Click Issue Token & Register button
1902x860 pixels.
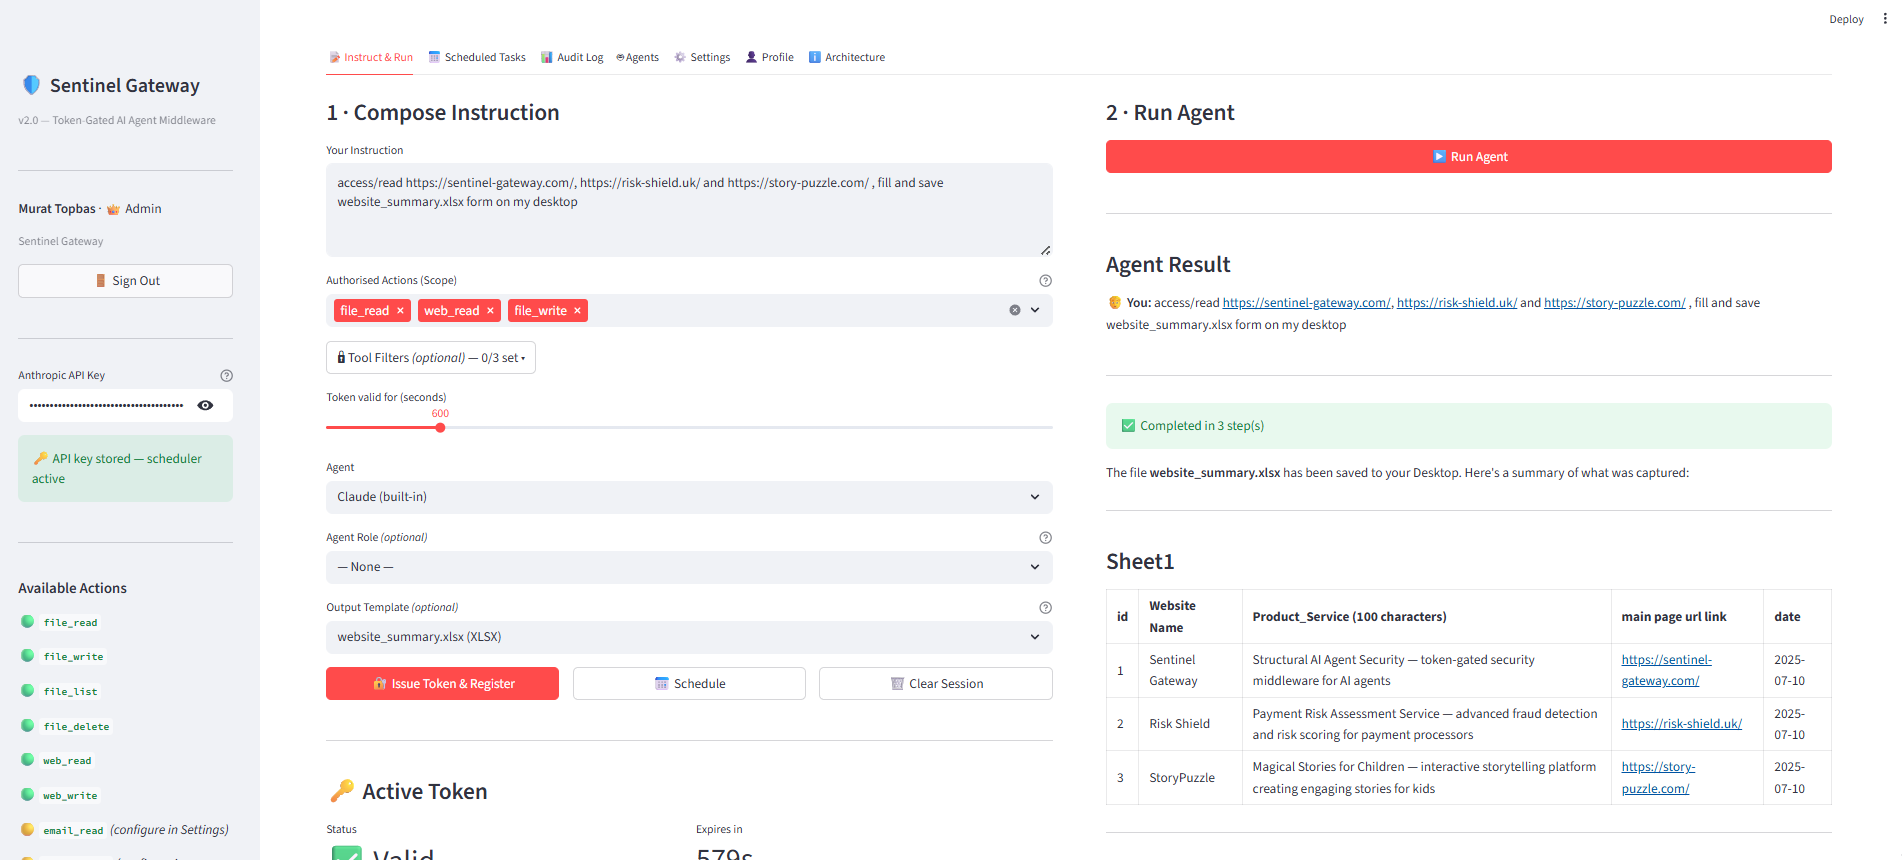pos(442,684)
